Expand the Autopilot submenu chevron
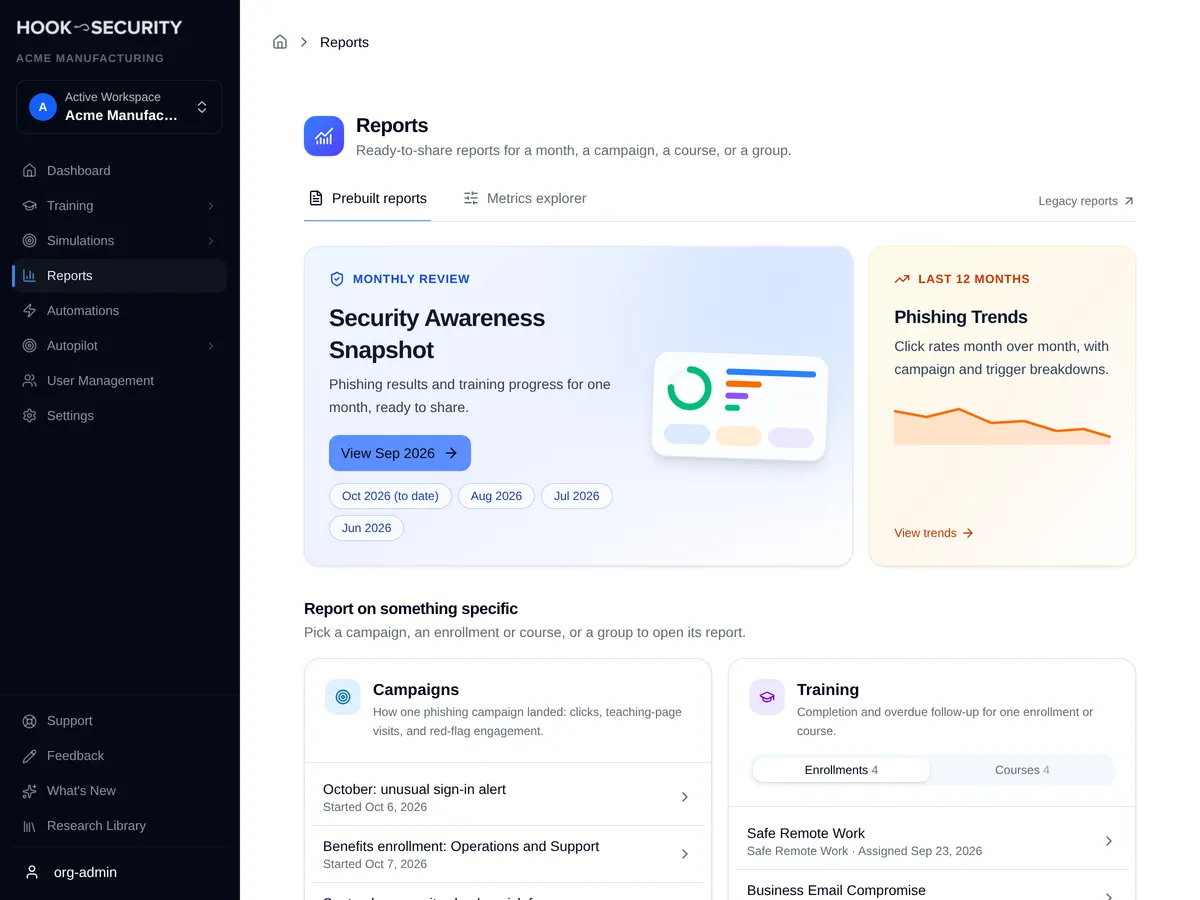Image resolution: width=1200 pixels, height=900 pixels. click(210, 346)
